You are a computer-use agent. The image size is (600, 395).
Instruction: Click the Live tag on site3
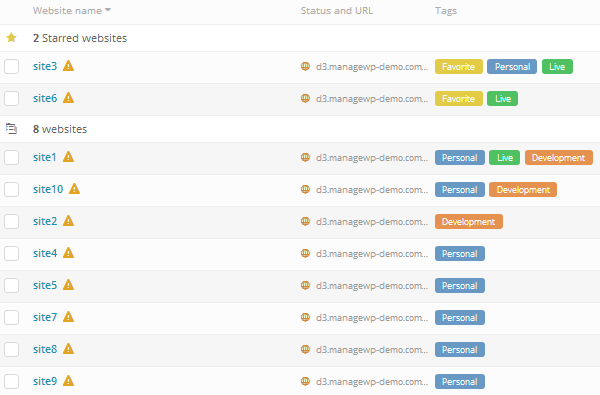pos(557,67)
